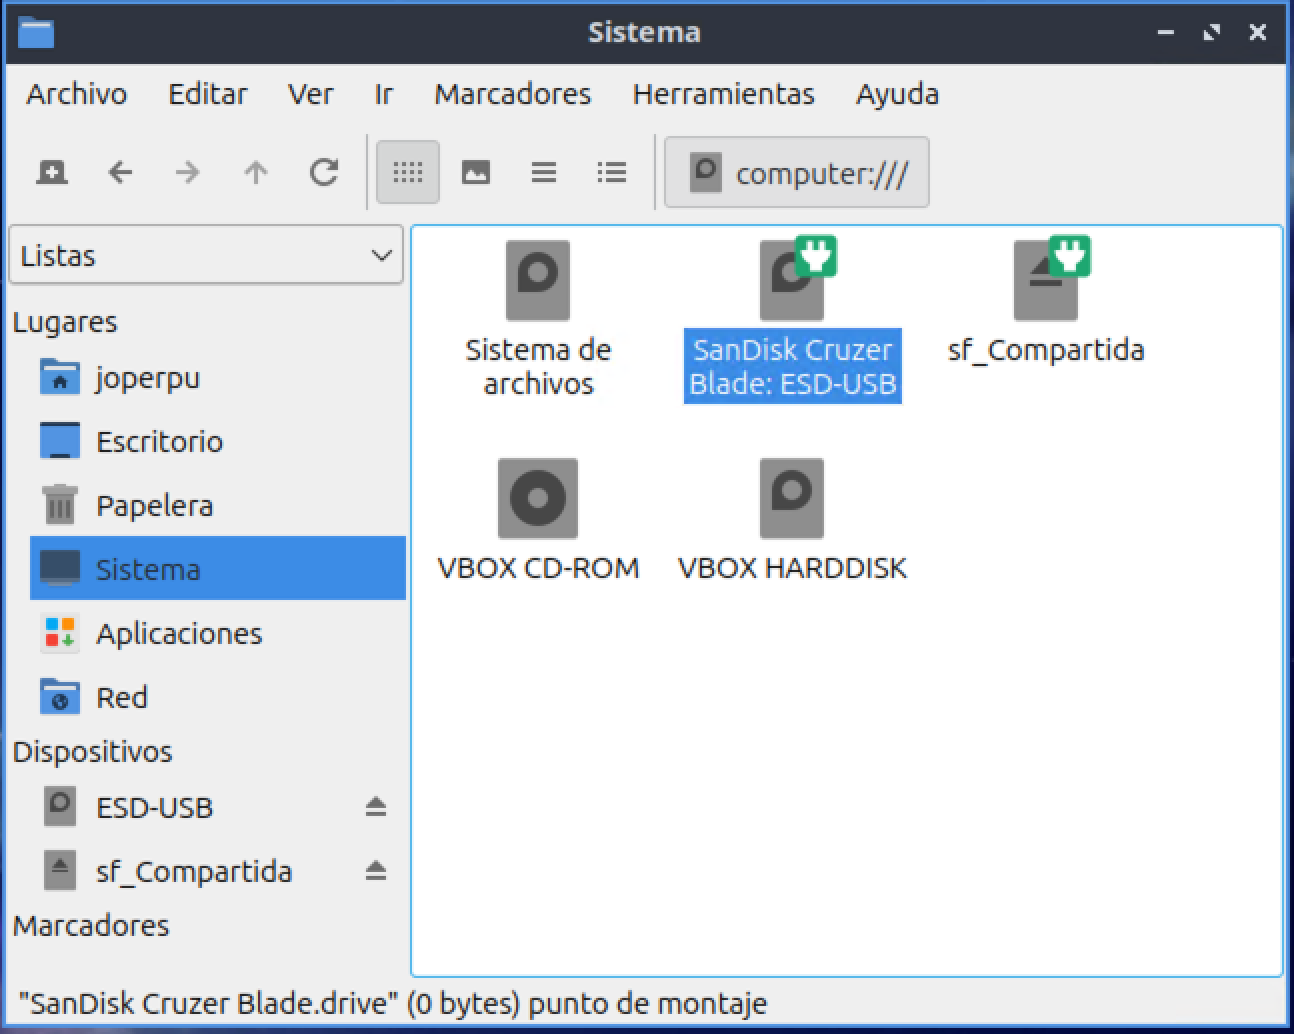Eject the sf_Compartida device
Viewport: 1294px width, 1034px height.
[376, 871]
